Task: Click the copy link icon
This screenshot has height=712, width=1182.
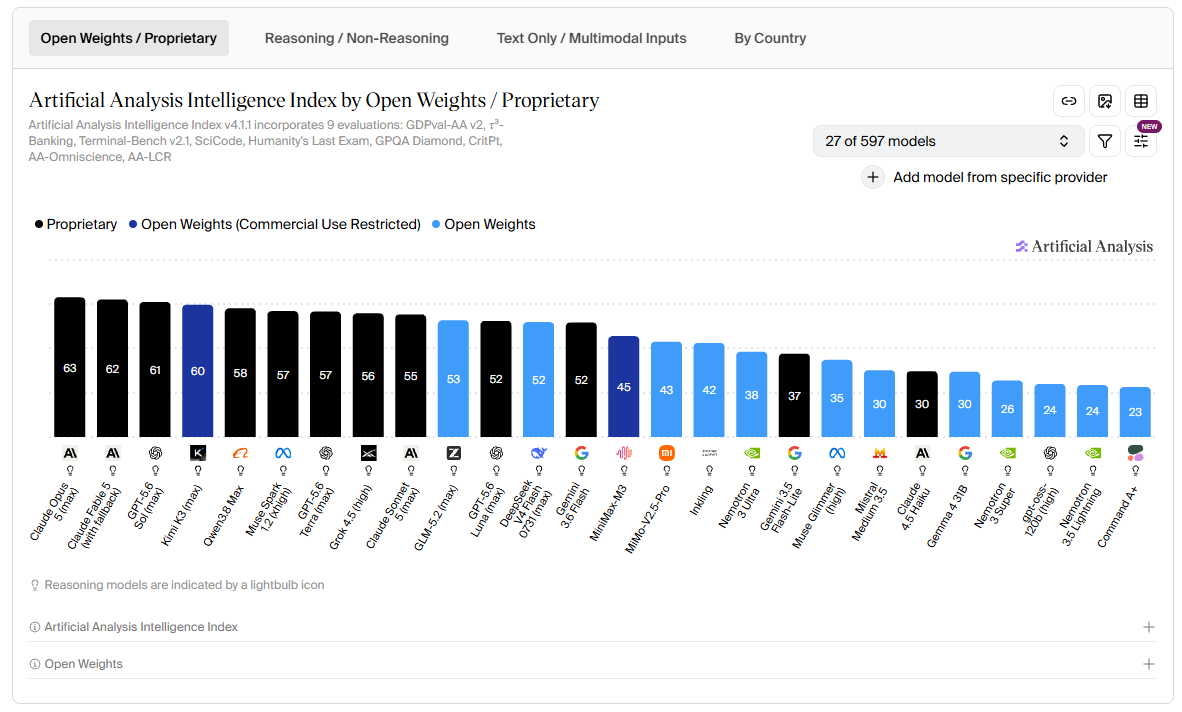Action: pyautogui.click(x=1068, y=101)
